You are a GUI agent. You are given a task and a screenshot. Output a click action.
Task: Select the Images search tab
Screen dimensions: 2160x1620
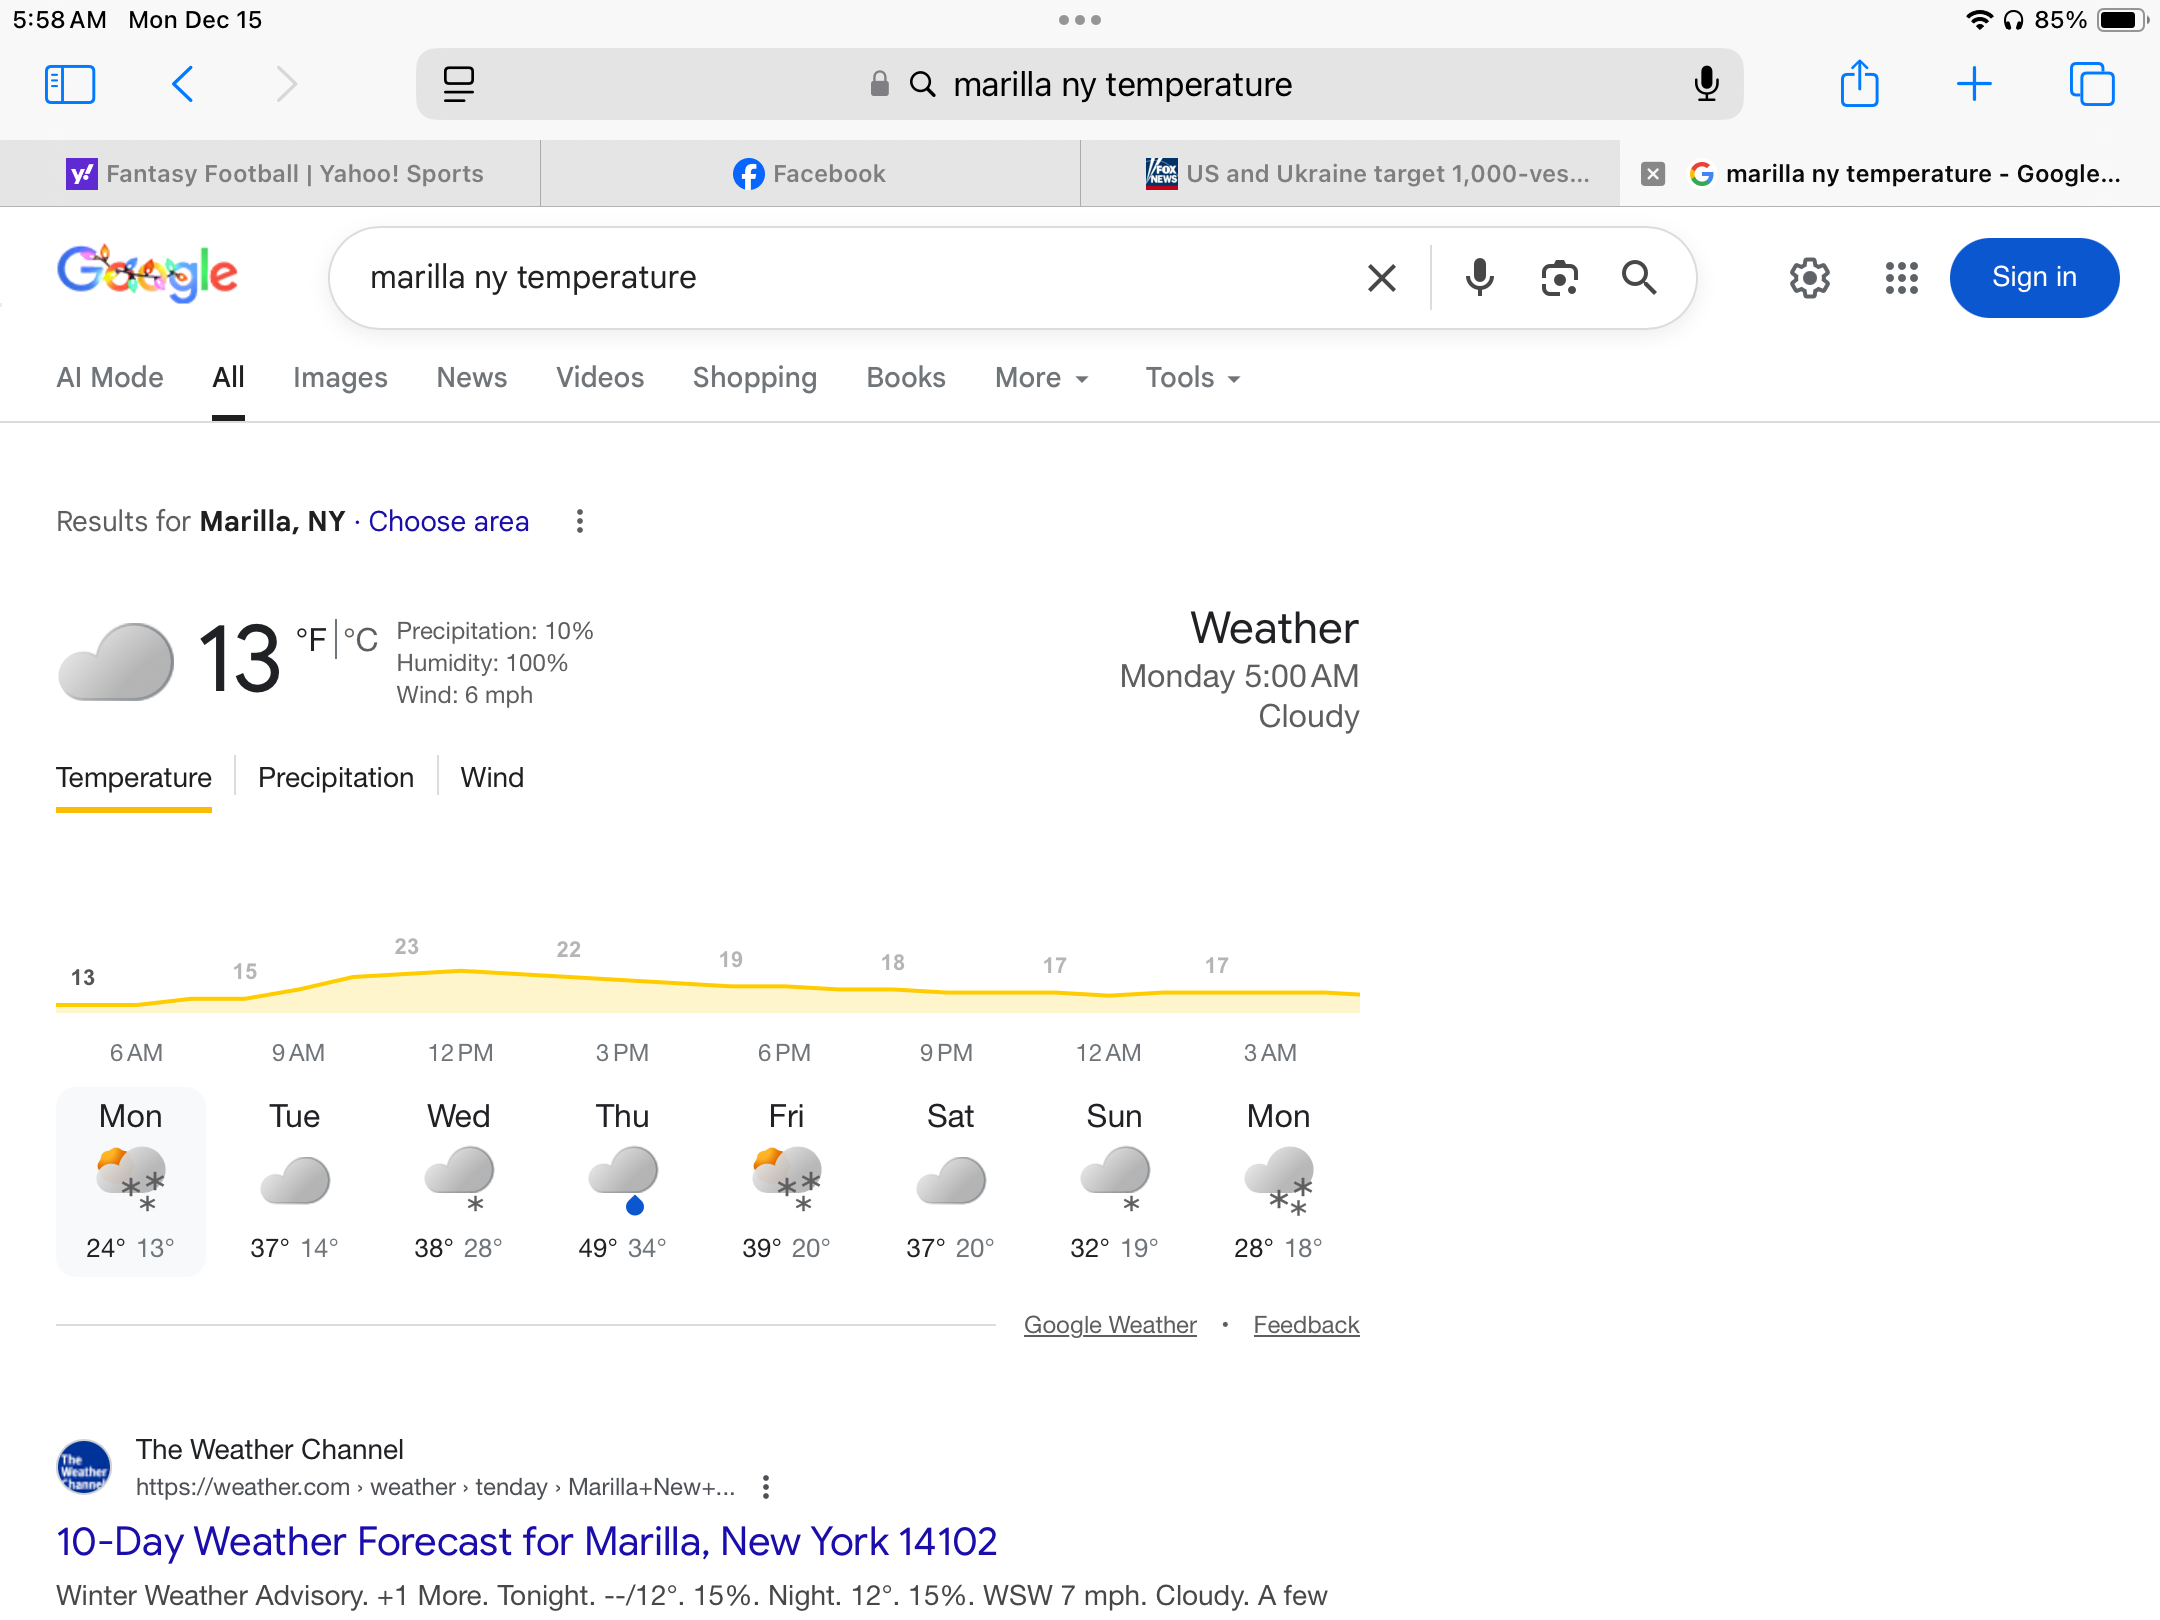(340, 378)
